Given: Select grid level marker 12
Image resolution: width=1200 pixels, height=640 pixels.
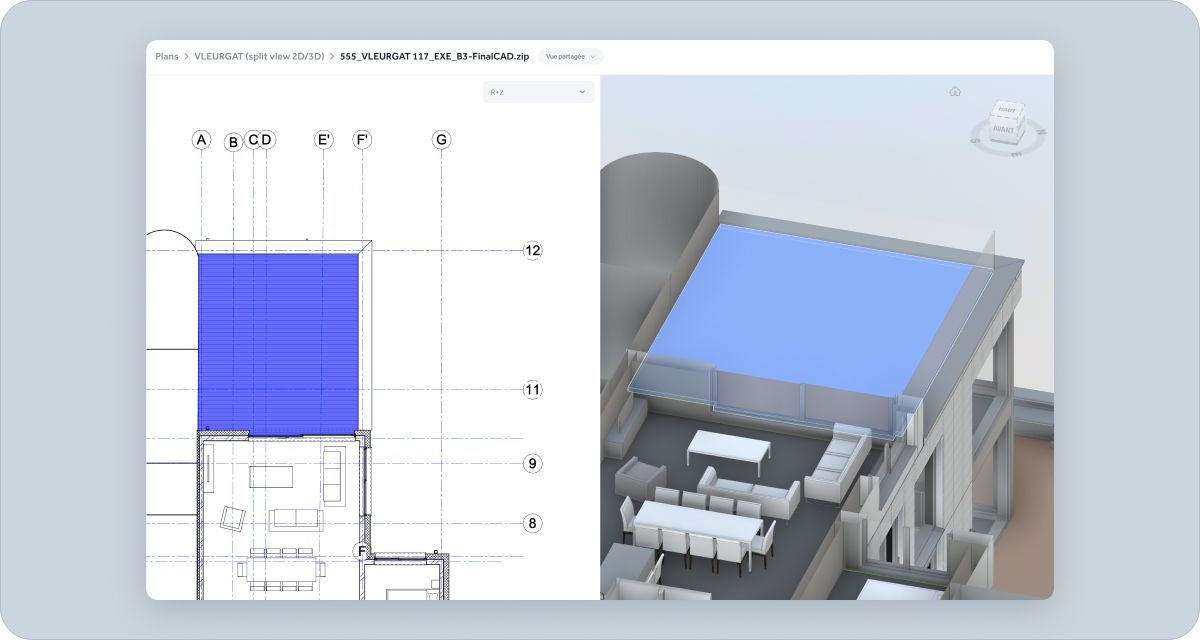Looking at the screenshot, I should pyautogui.click(x=532, y=250).
